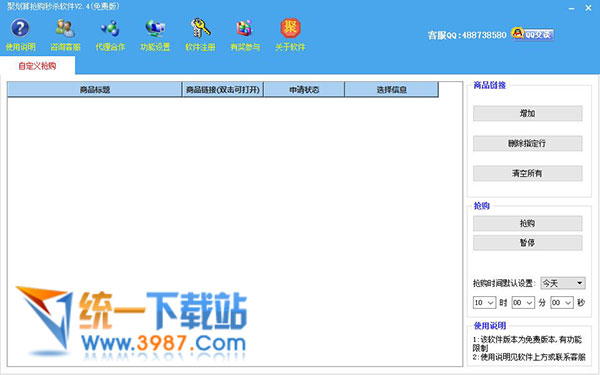Expand the 今天 date dropdown

(x=562, y=283)
